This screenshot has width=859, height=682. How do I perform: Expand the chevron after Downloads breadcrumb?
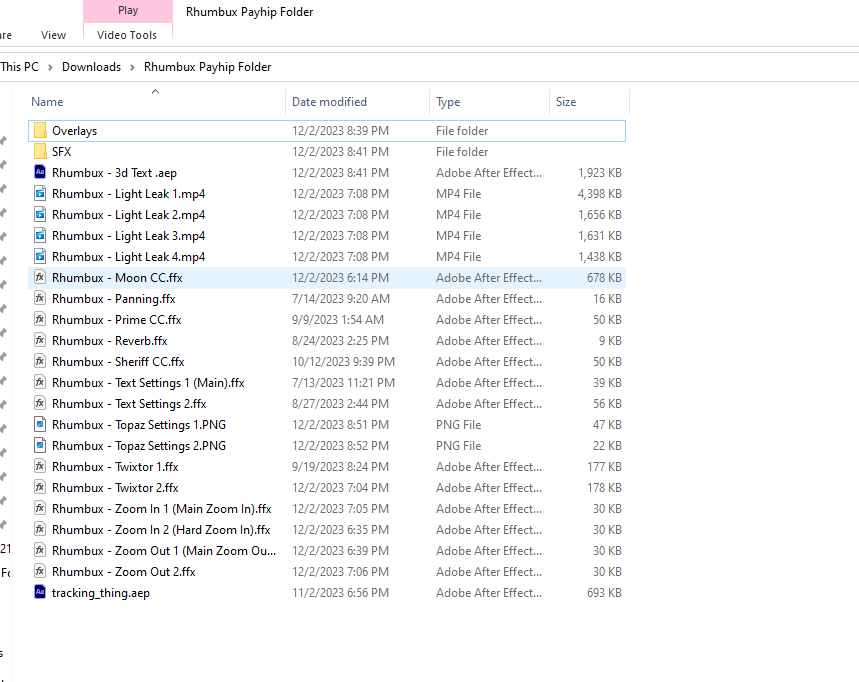coord(132,67)
